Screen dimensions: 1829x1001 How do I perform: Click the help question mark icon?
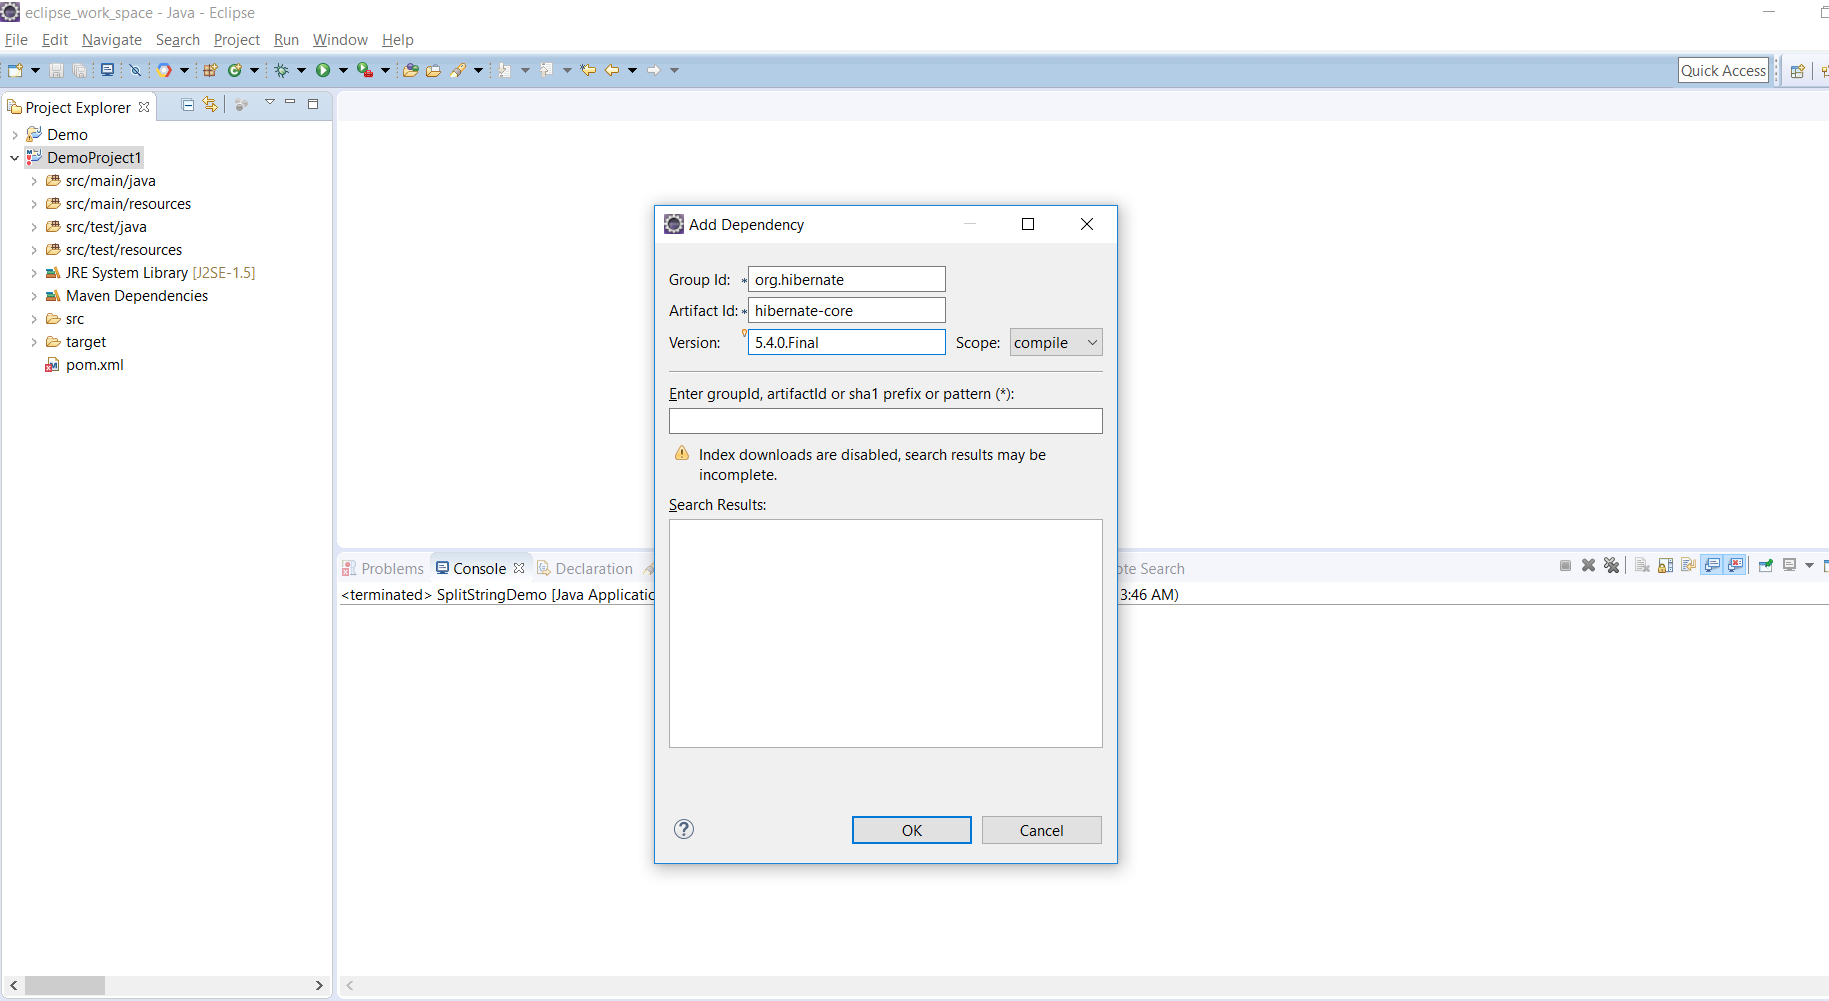[684, 829]
